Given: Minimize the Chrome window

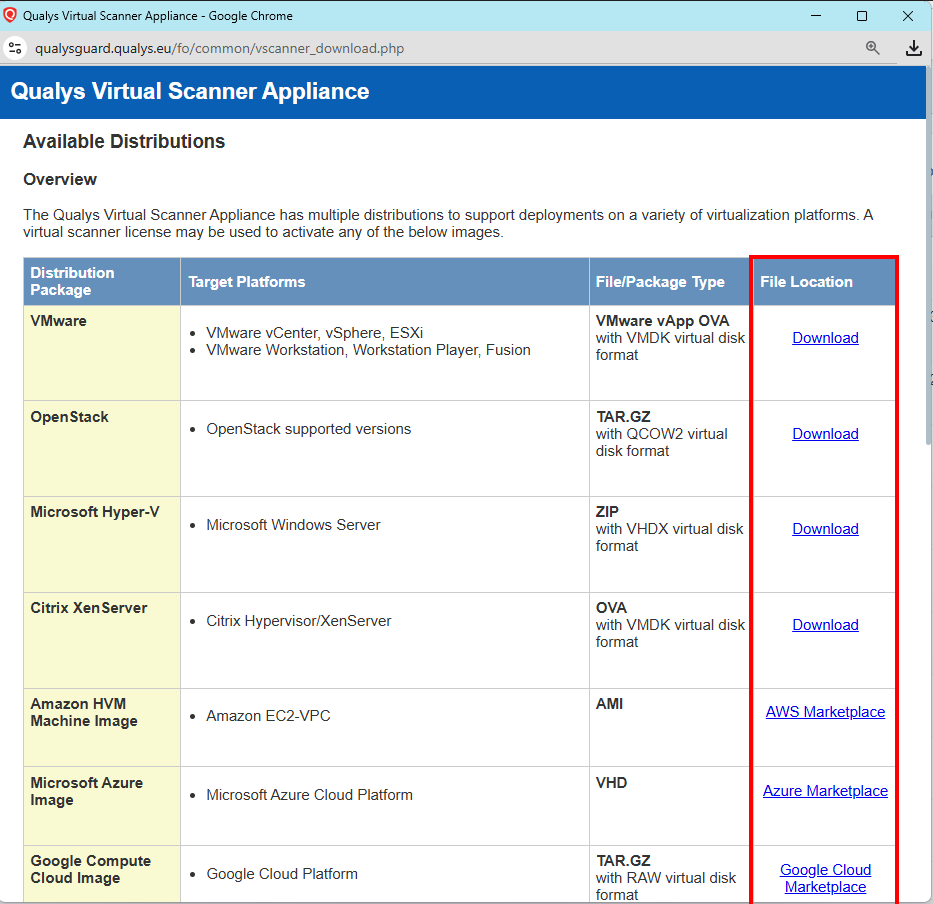Looking at the screenshot, I should pyautogui.click(x=815, y=15).
